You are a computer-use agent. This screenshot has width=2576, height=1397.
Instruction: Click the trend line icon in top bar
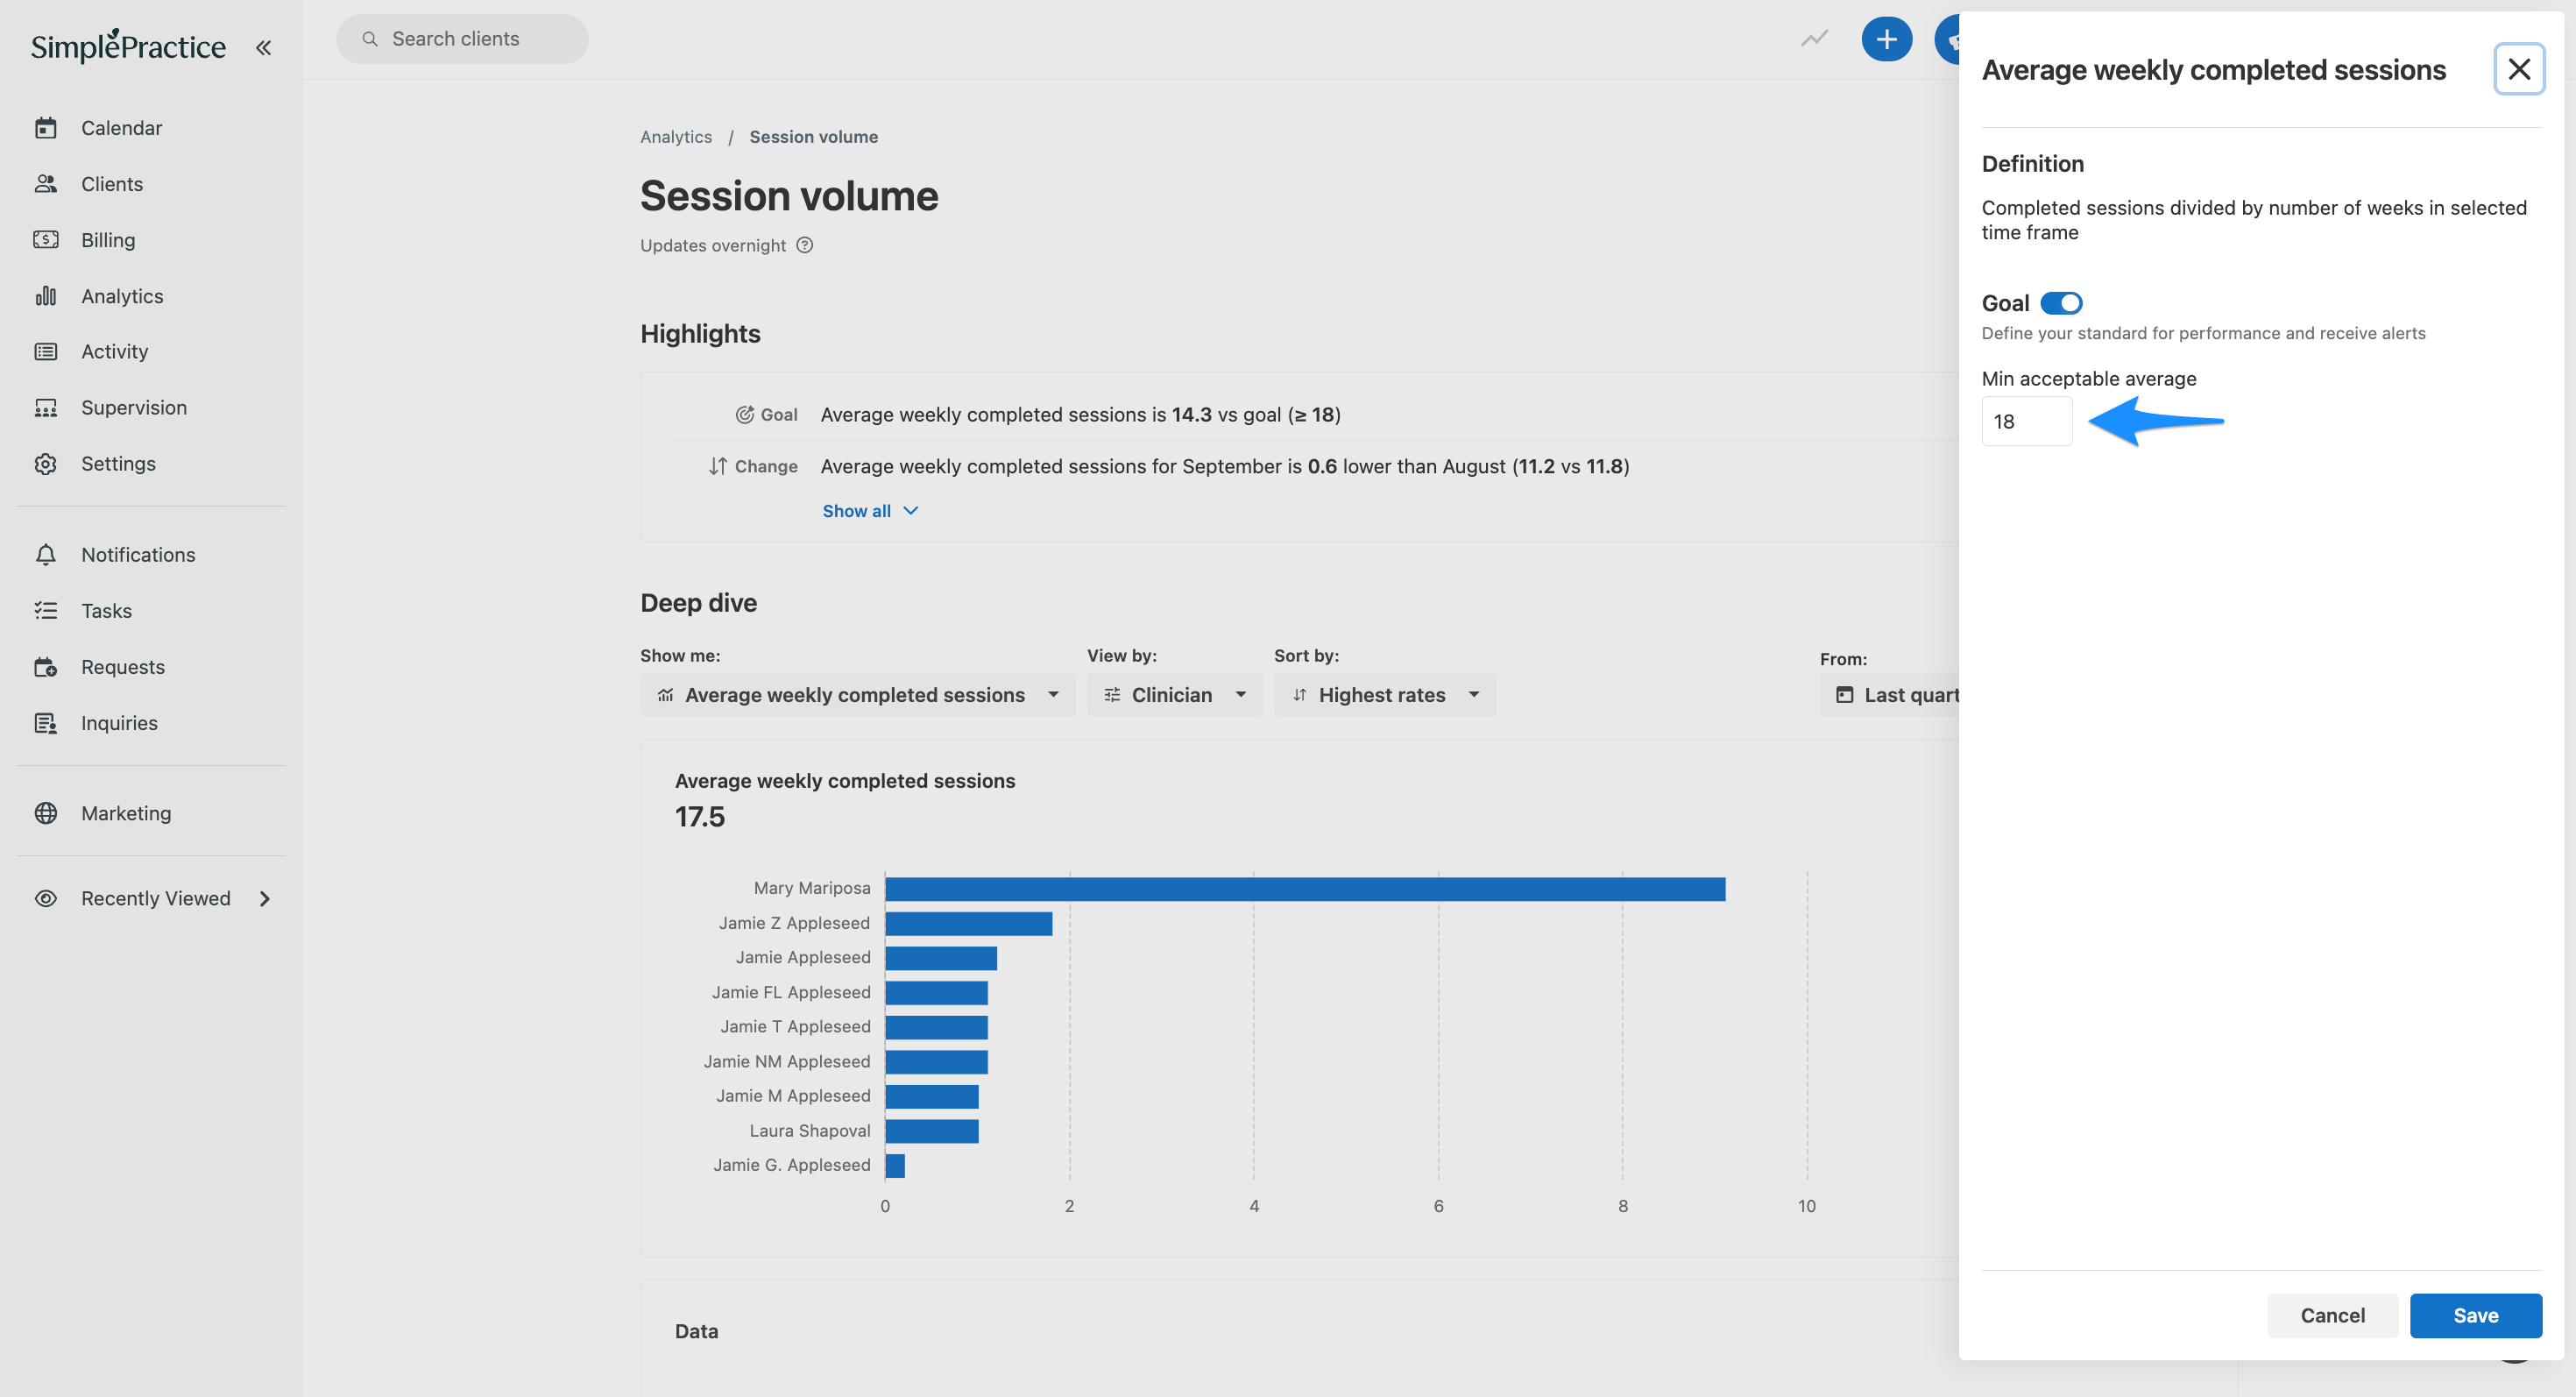click(1814, 39)
